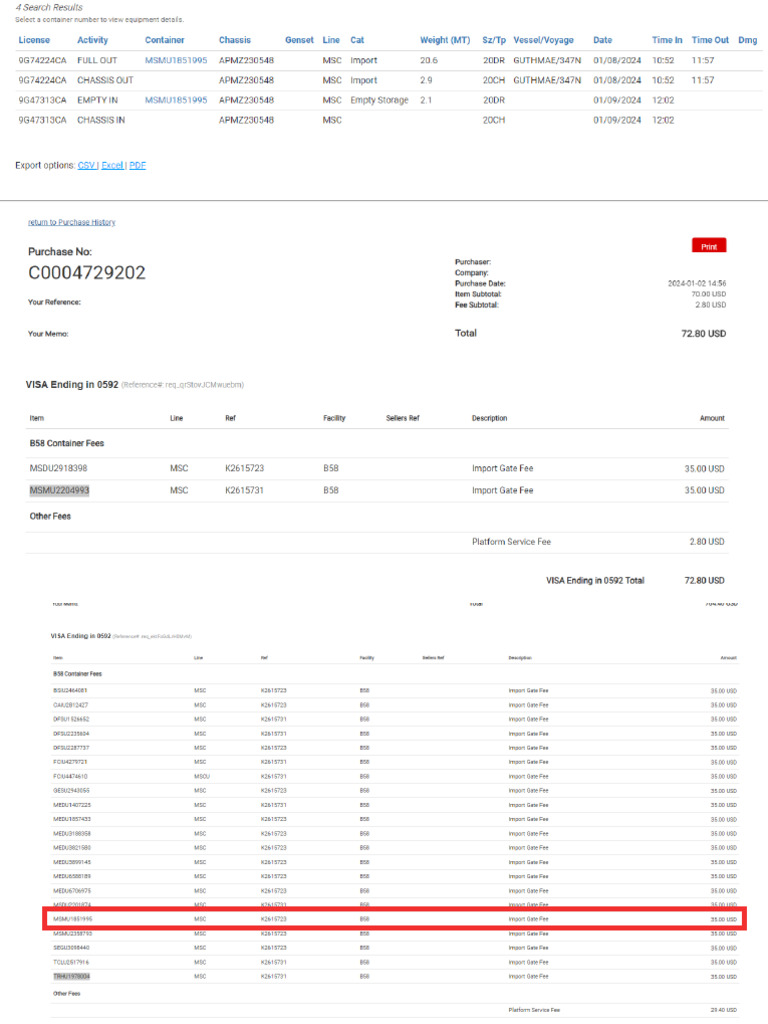Image resolution: width=768 pixels, height=1024 pixels.
Task: Click date 01/09/2024 in the EMPTY IN row
Action: click(617, 100)
